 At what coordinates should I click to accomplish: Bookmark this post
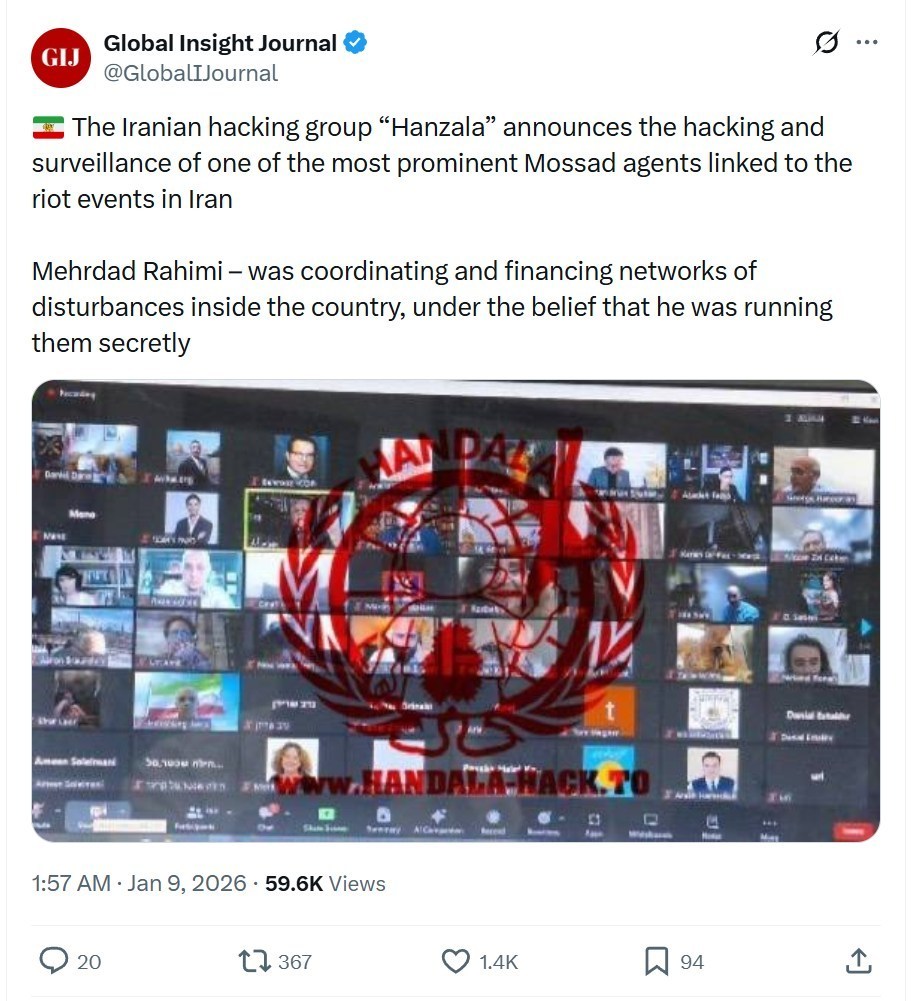click(656, 961)
